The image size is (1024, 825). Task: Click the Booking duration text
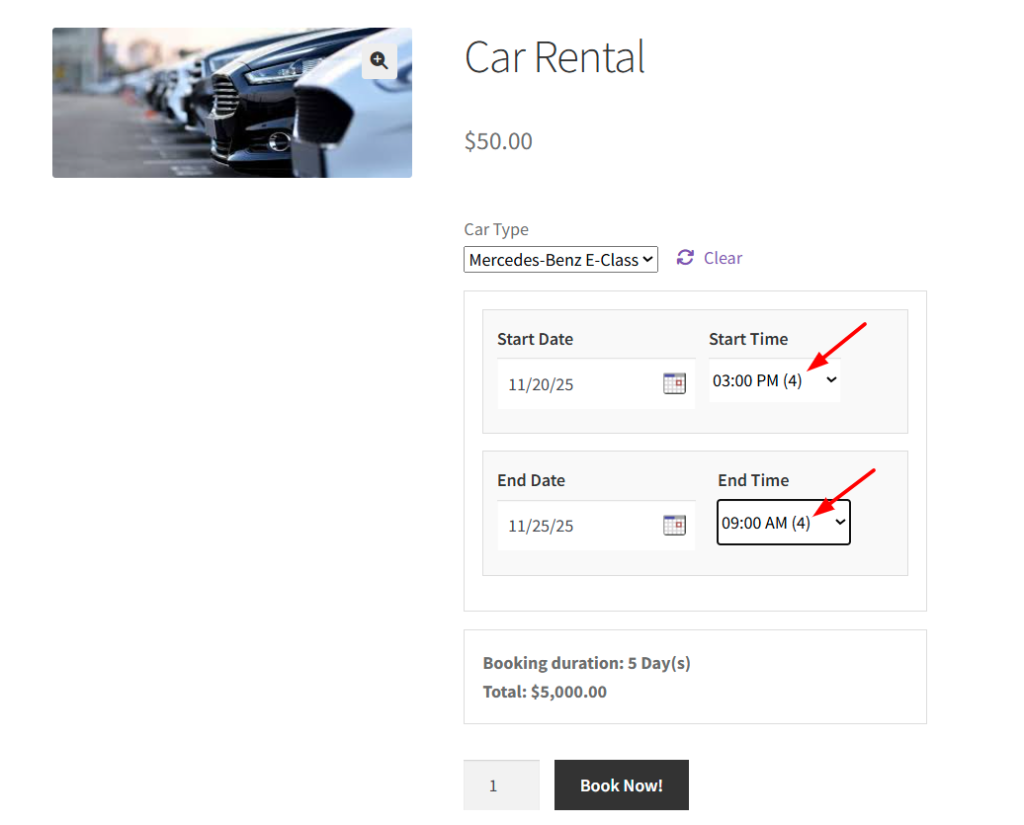click(586, 663)
